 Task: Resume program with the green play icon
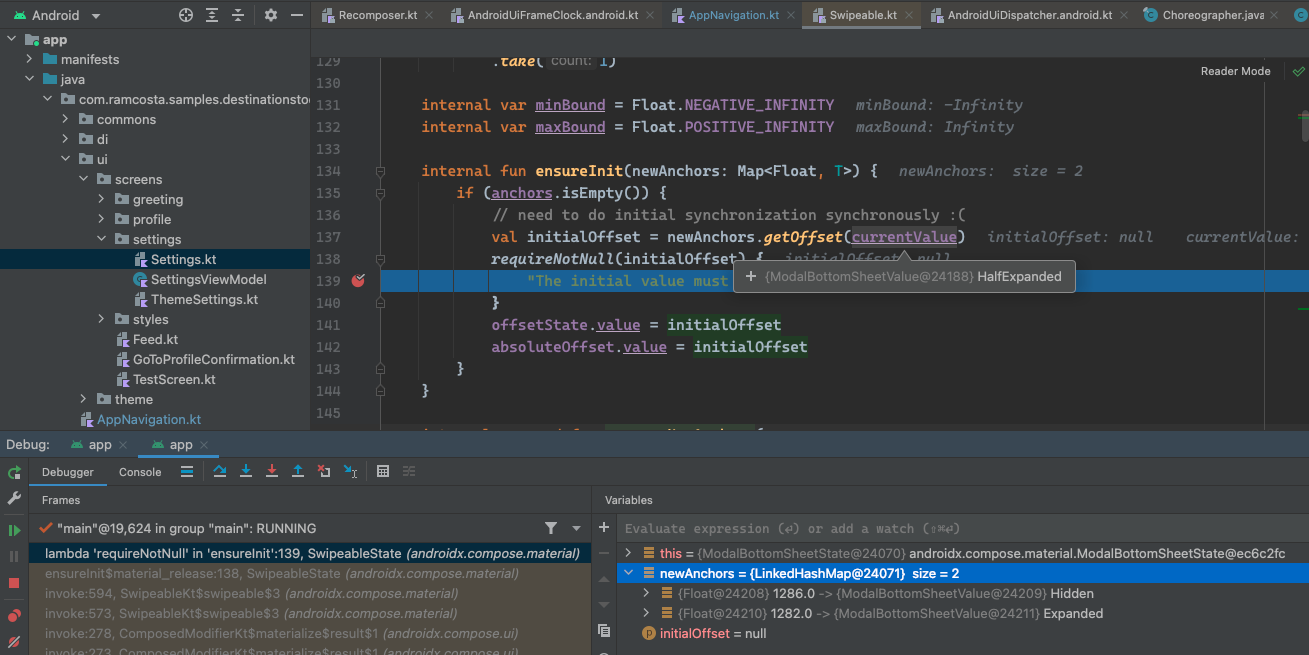coord(14,530)
